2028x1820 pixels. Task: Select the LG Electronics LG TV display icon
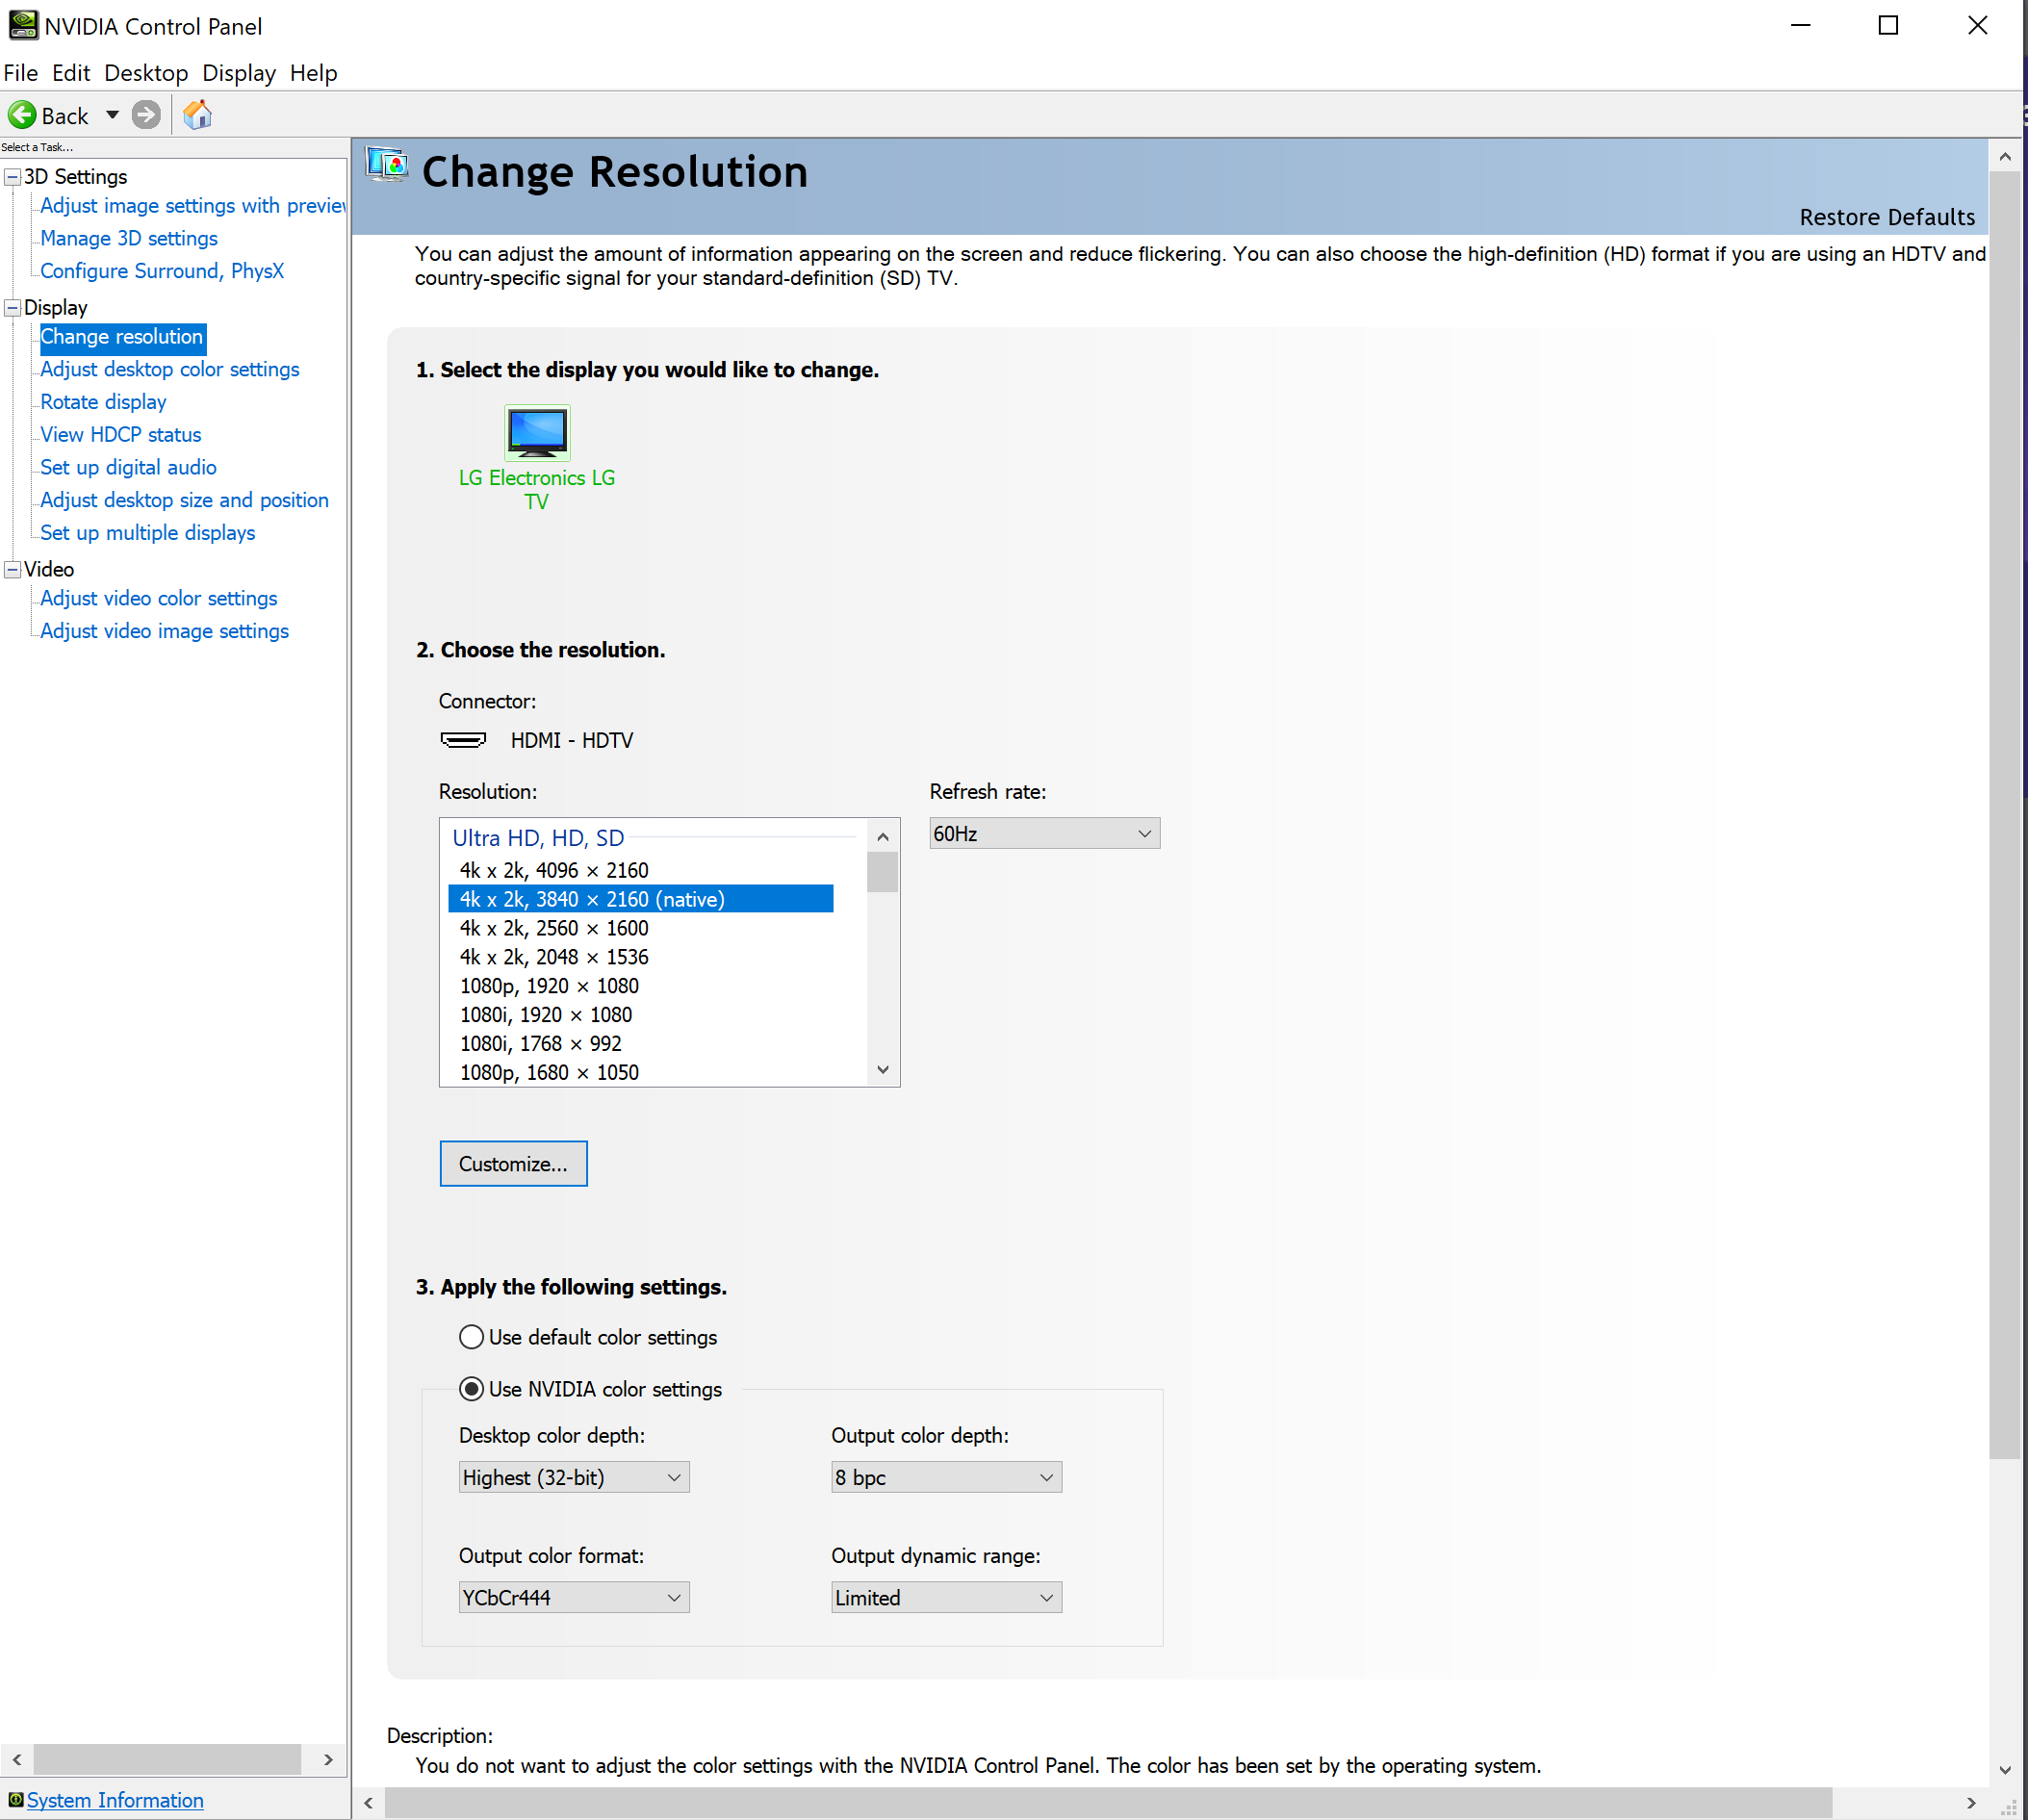pyautogui.click(x=537, y=432)
